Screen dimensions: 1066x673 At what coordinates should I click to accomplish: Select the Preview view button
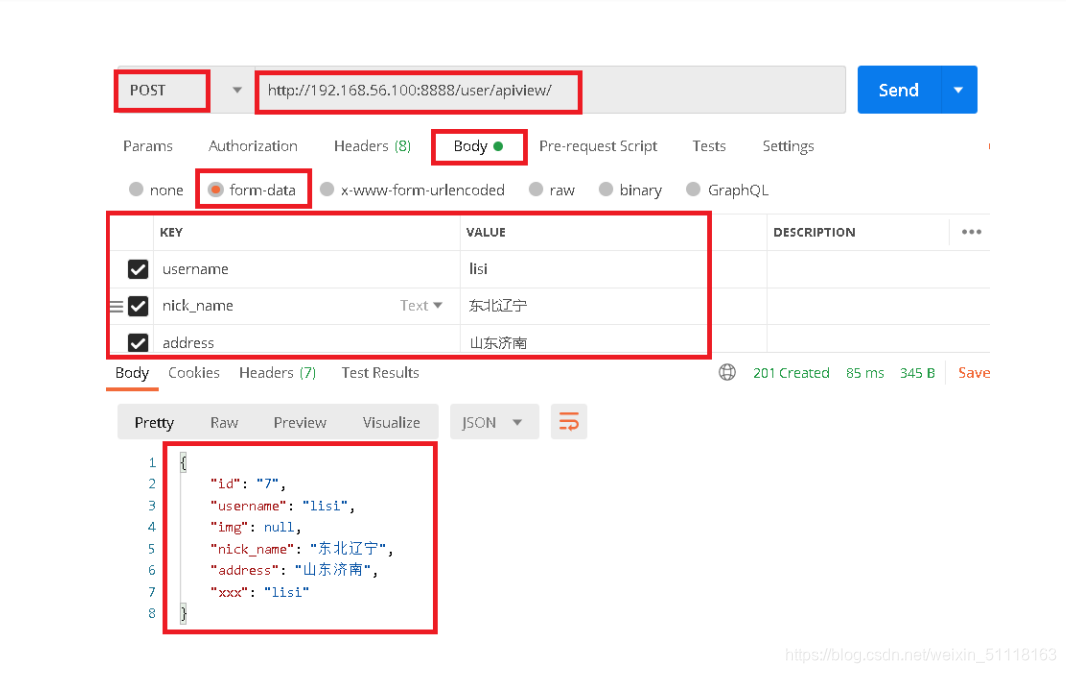click(300, 422)
